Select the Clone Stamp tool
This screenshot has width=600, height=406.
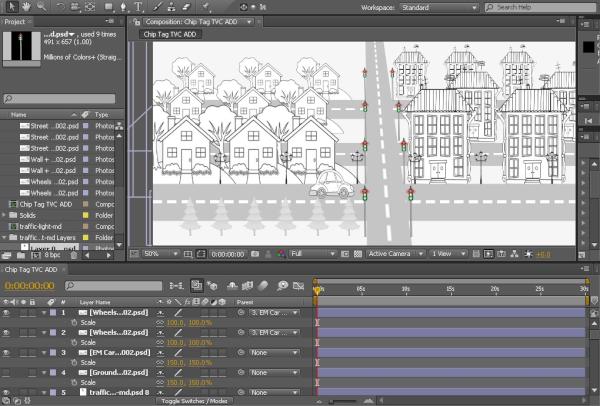[171, 7]
